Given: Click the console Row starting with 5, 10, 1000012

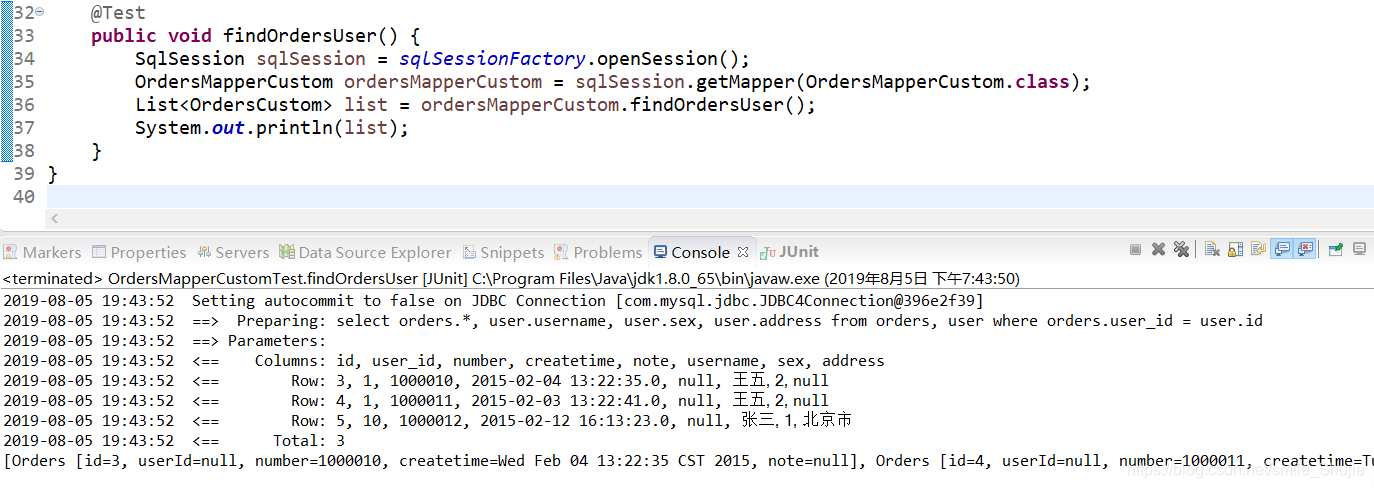Looking at the screenshot, I should point(428,420).
